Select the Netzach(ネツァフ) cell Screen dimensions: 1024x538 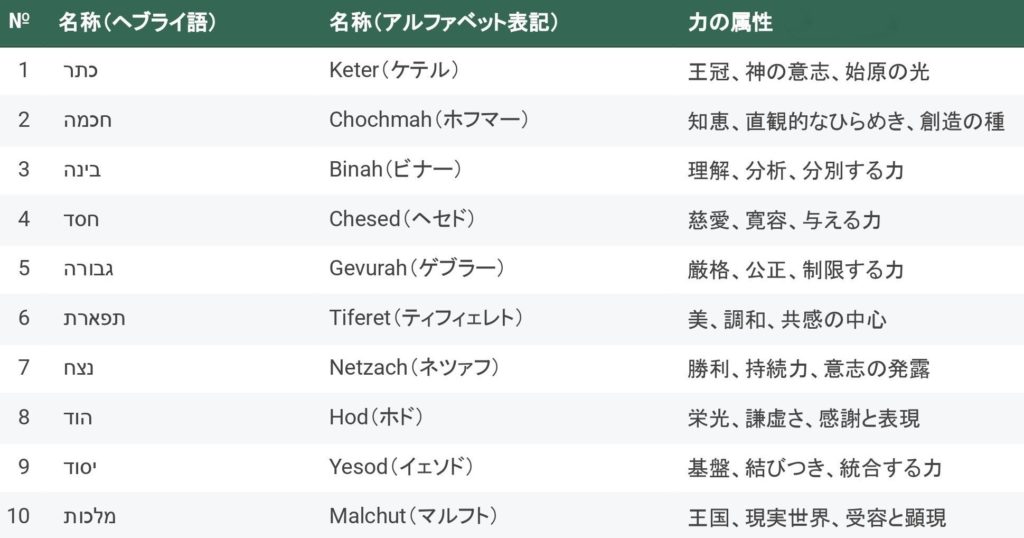point(414,369)
